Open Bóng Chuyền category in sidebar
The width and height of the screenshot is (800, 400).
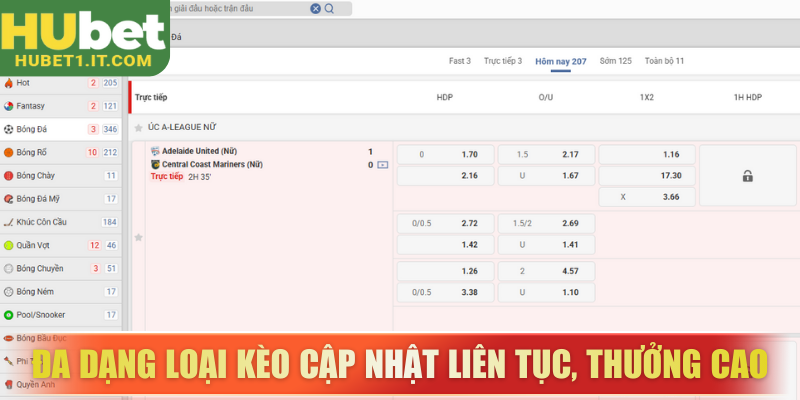[61, 269]
